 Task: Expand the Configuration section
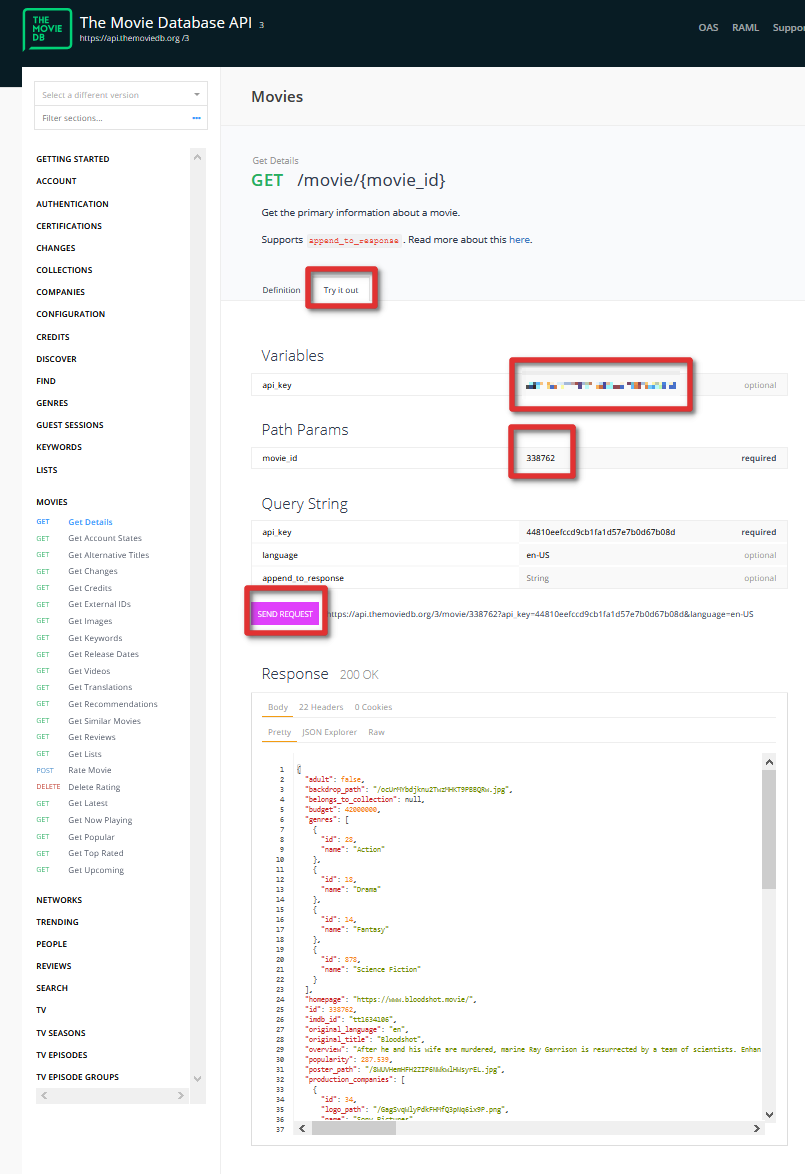70,314
